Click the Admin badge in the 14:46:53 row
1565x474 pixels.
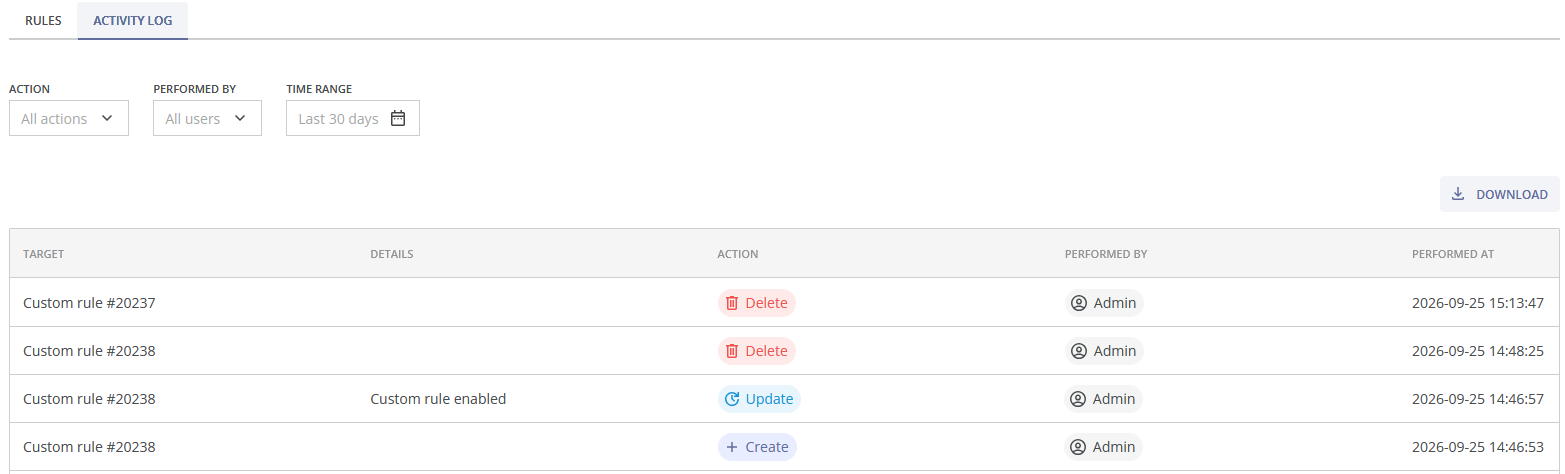tap(1104, 447)
